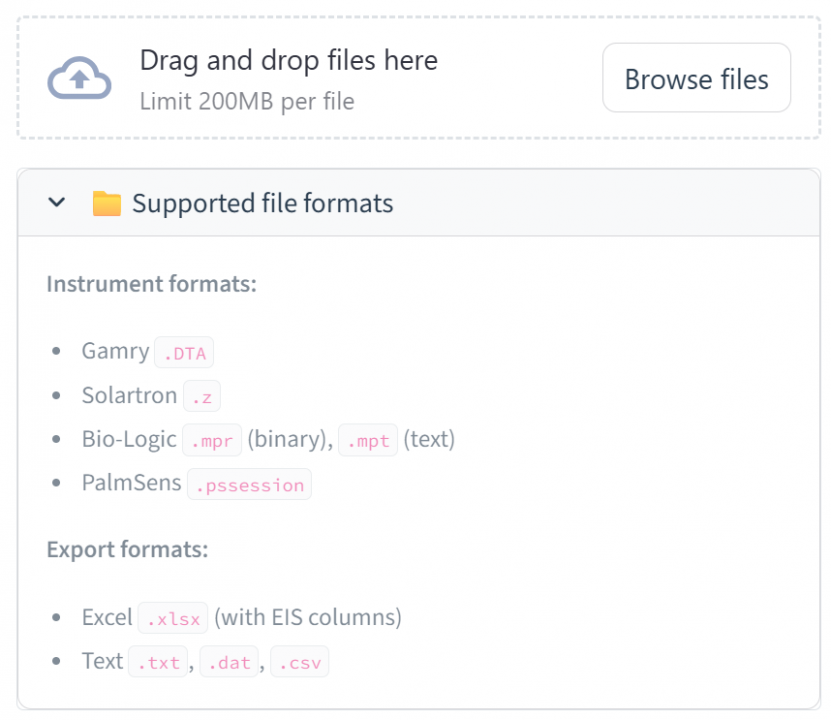Collapse the Supported file formats expander chevron
This screenshot has width=831, height=720.
point(57,202)
